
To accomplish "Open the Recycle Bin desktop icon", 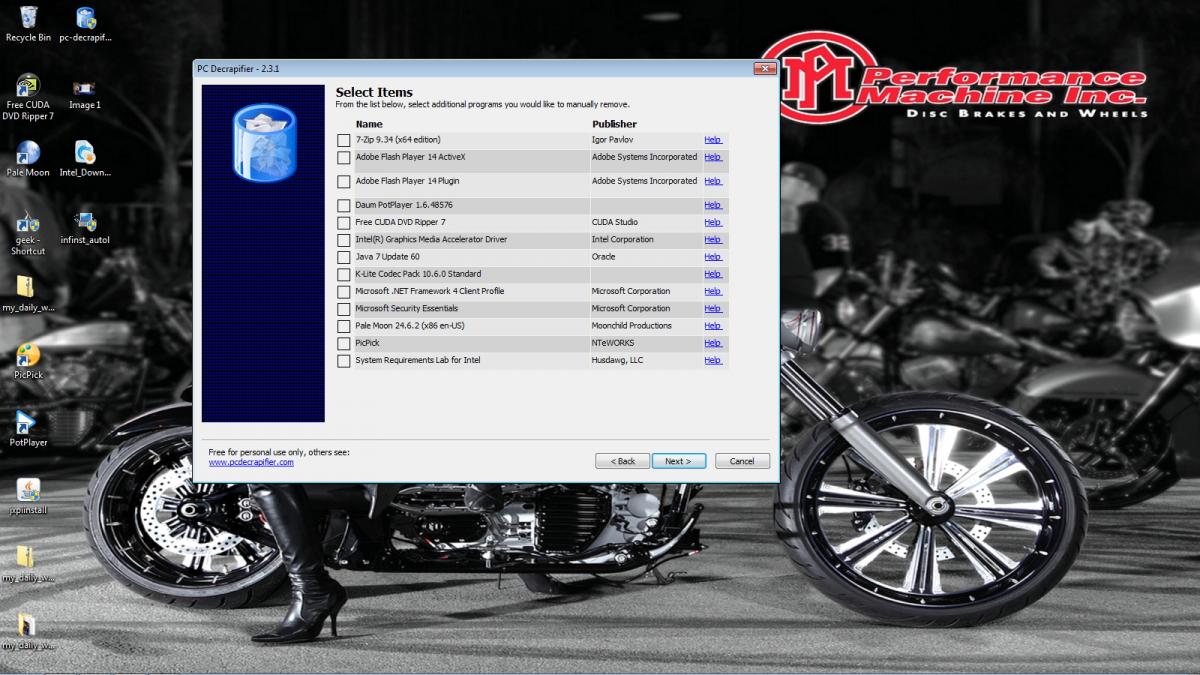I will (x=28, y=24).
